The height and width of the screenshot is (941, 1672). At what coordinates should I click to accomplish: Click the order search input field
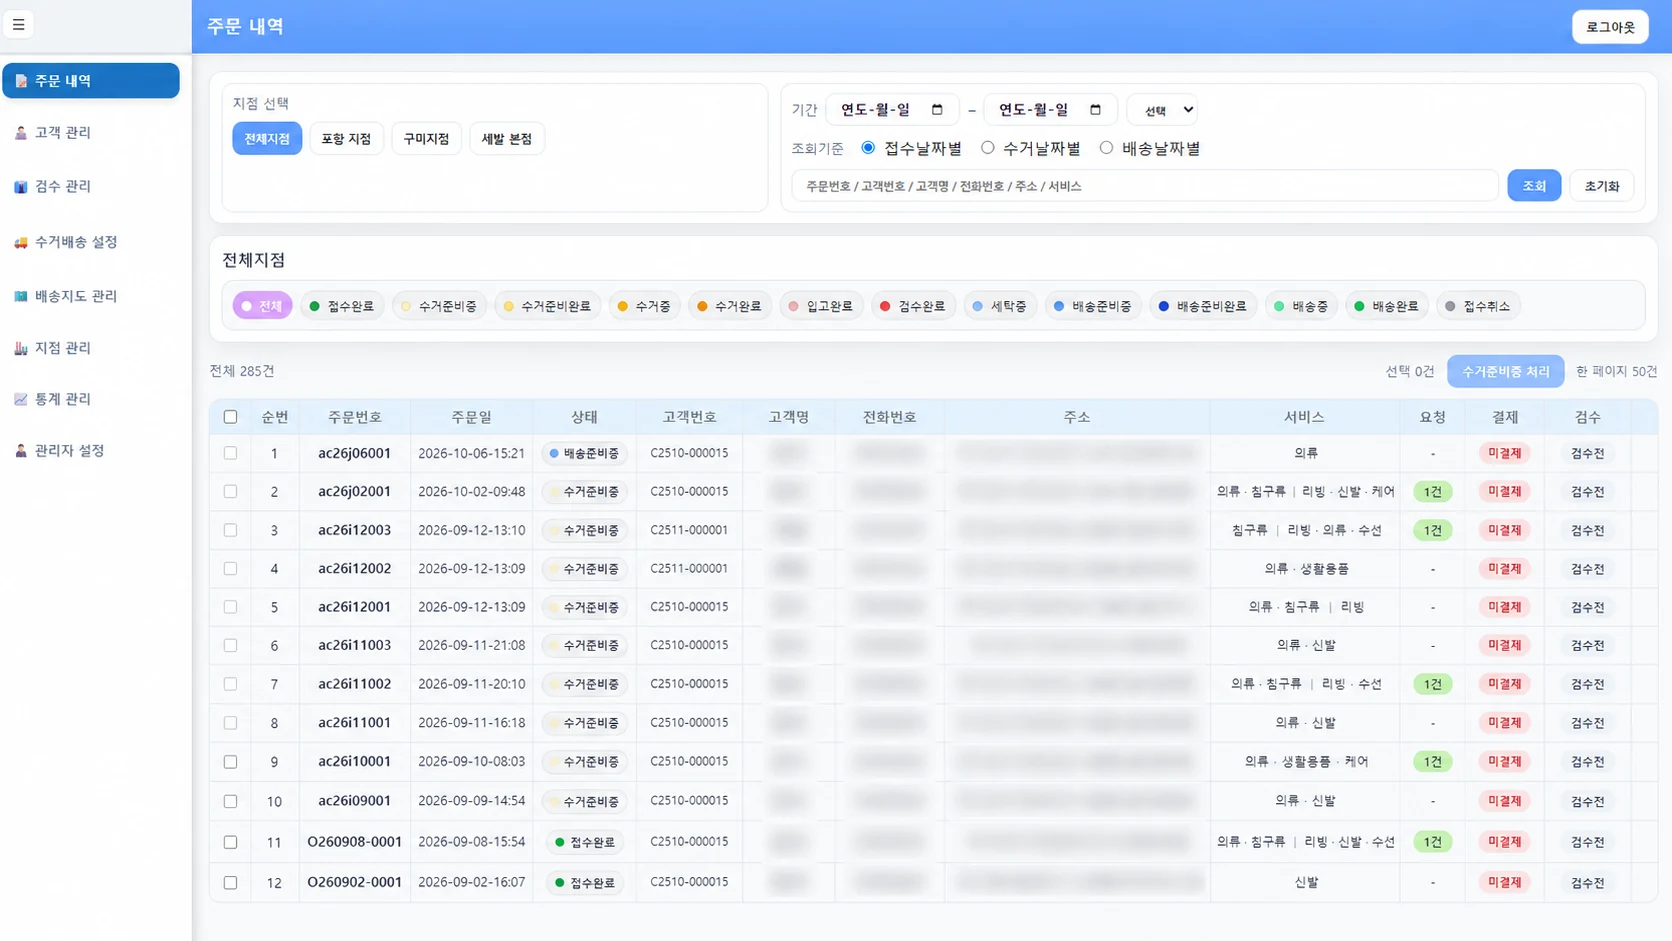point(1145,186)
